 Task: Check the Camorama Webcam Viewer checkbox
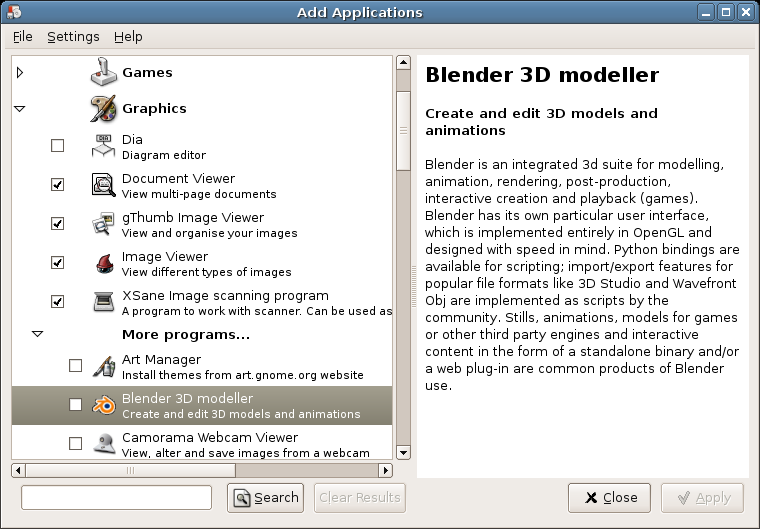(x=75, y=443)
